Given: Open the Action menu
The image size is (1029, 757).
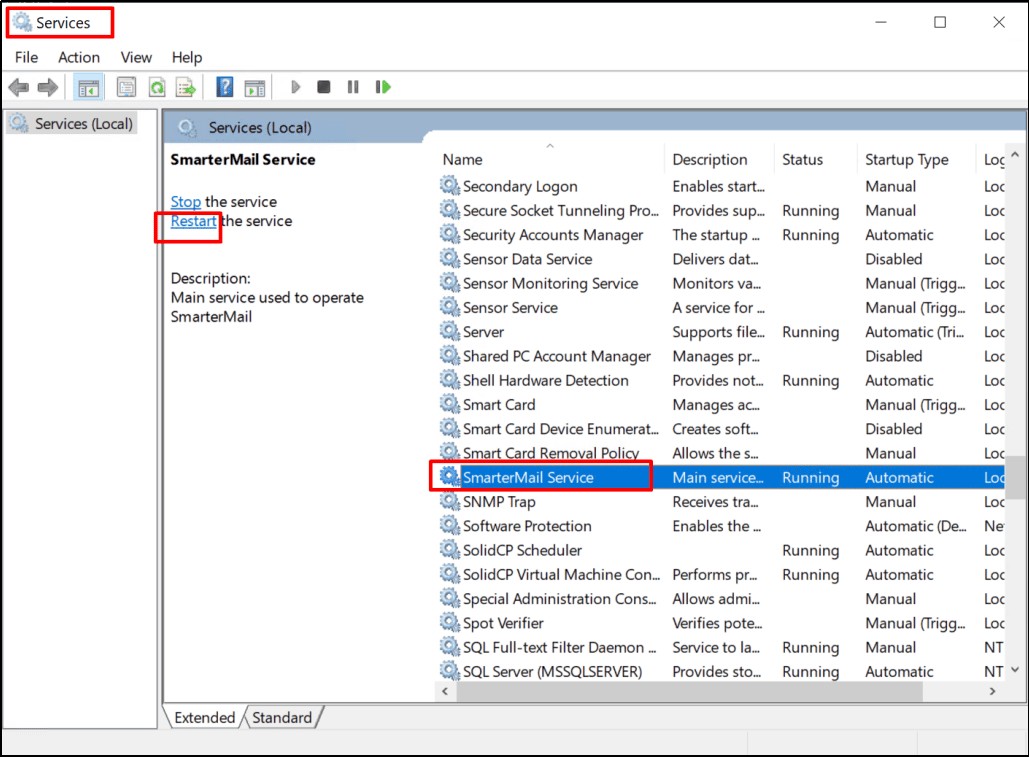Looking at the screenshot, I should pos(79,57).
